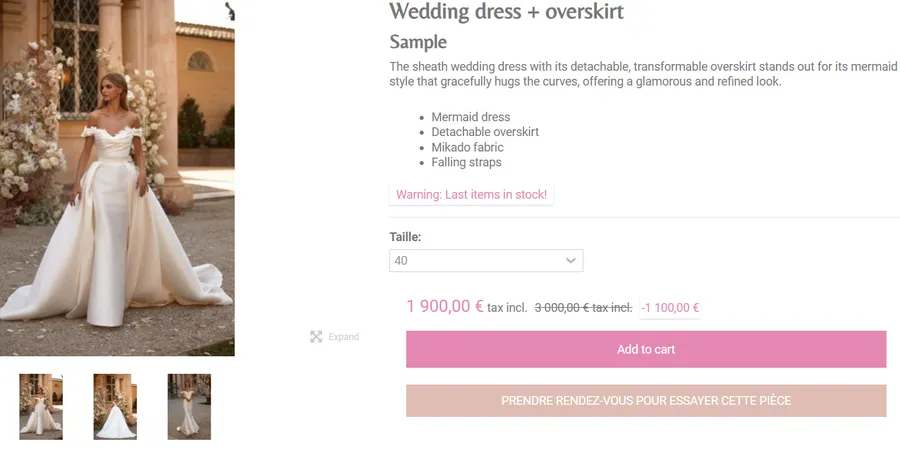Click the 1 900,00 € current price

[x=445, y=307]
